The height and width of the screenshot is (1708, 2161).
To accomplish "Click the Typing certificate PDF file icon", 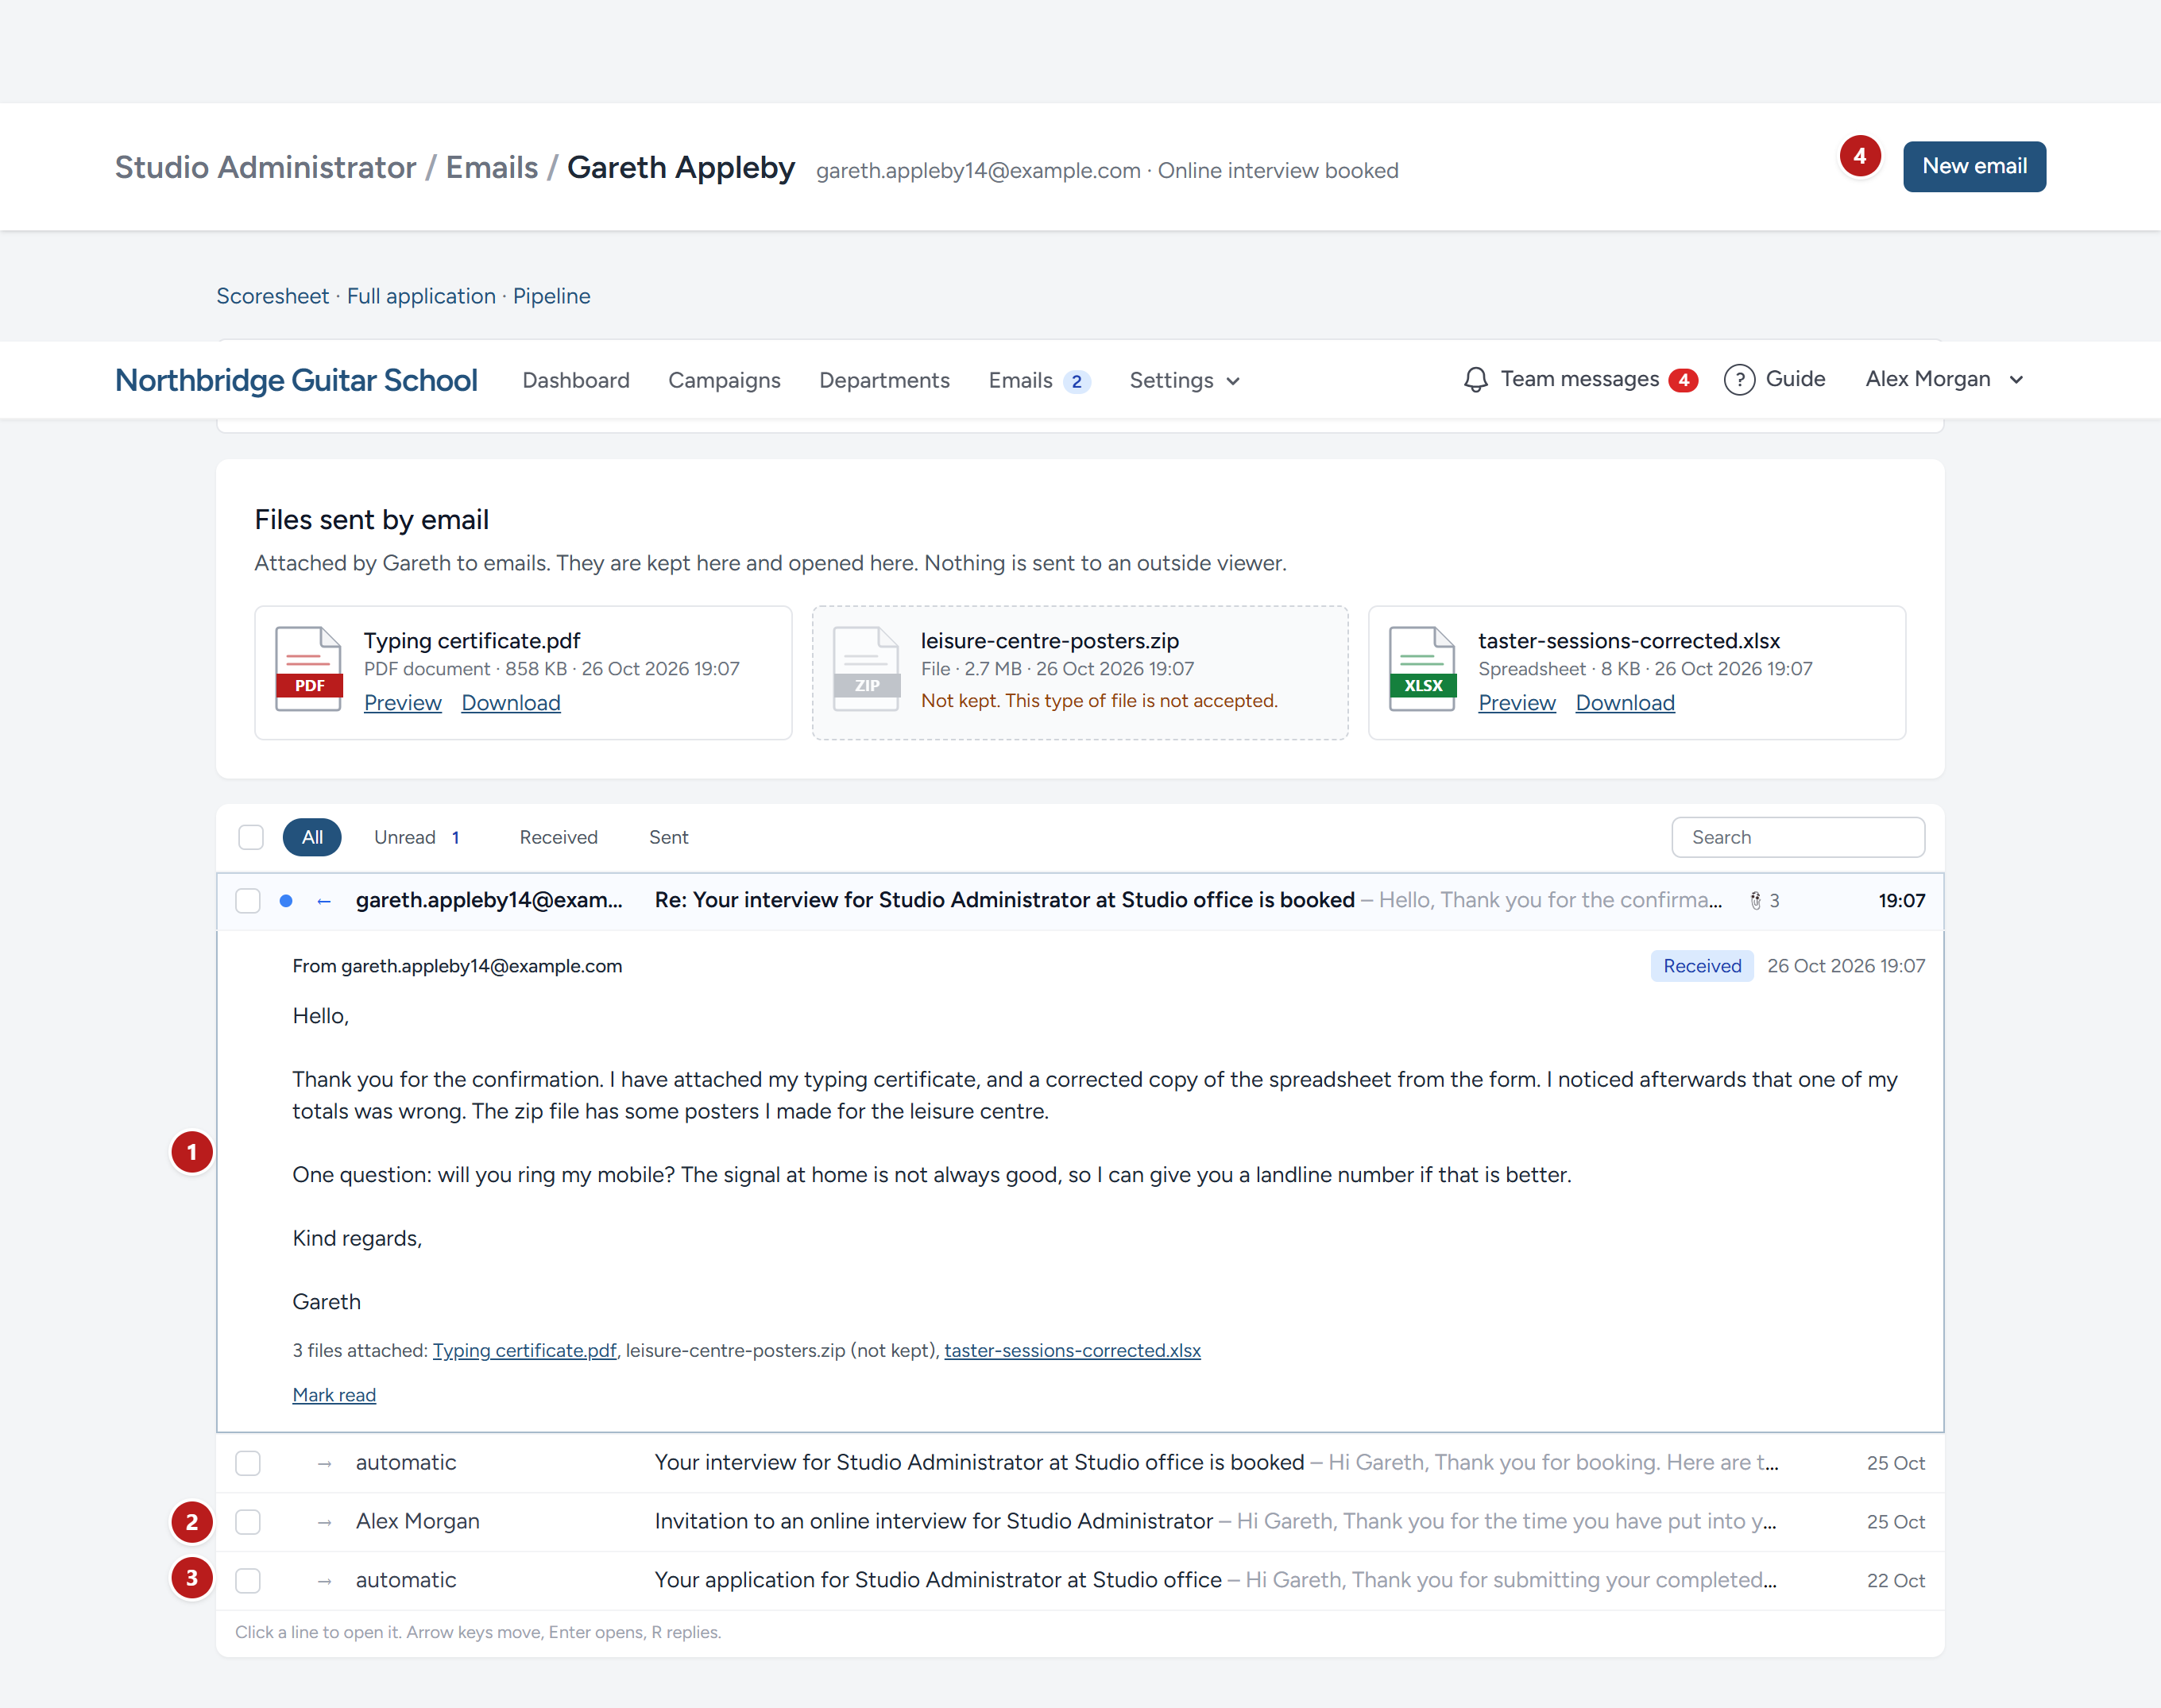I will tap(308, 669).
